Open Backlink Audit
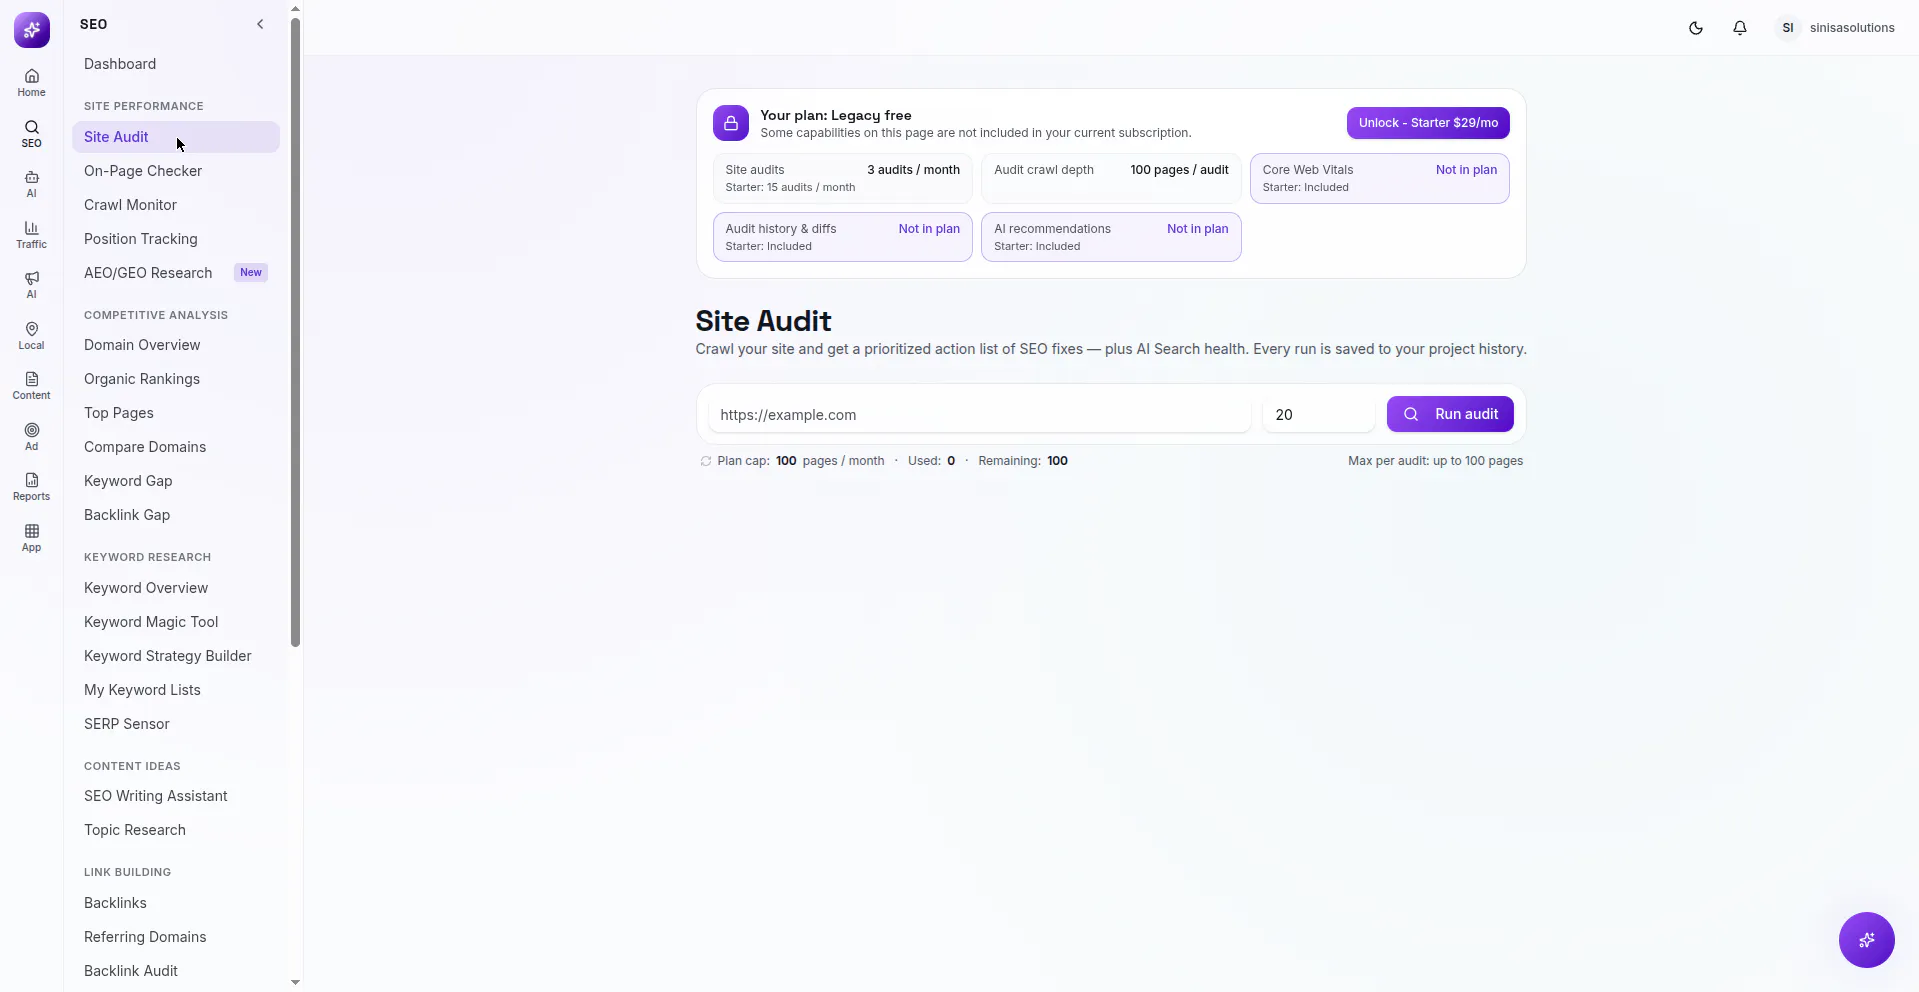The height and width of the screenshot is (992, 1919). coord(176,971)
